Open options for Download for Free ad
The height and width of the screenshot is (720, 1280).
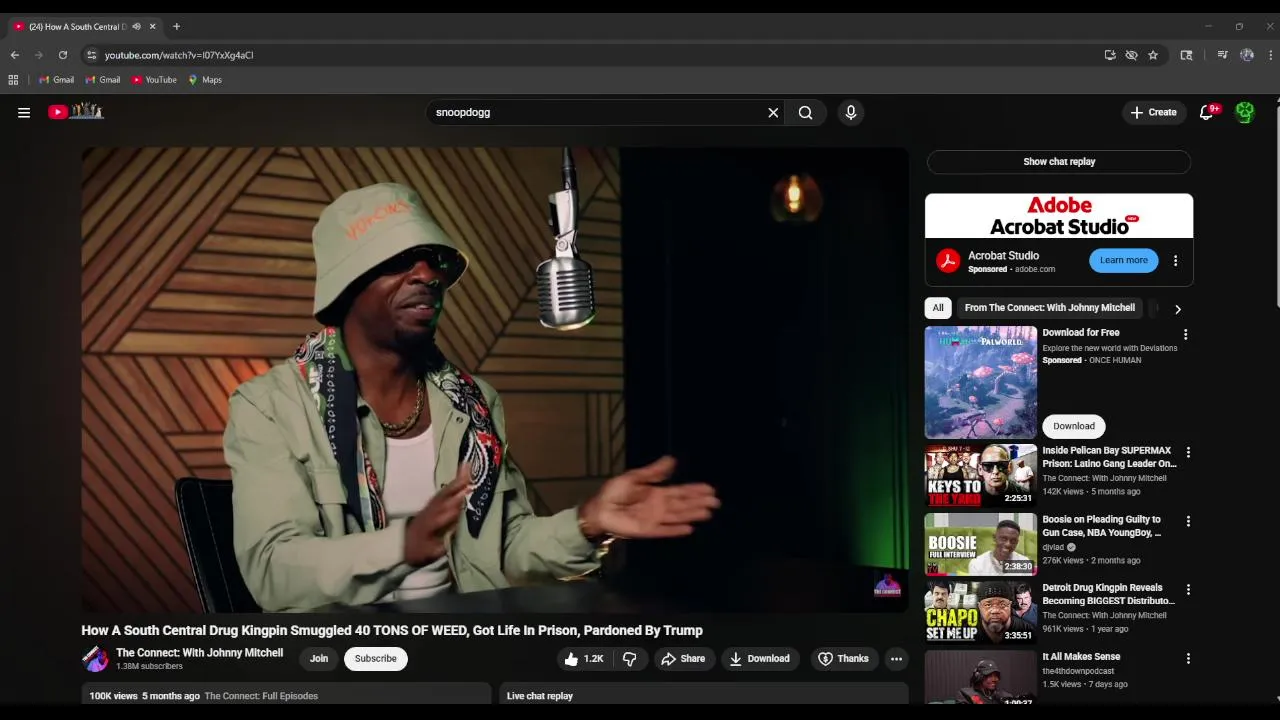tap(1186, 335)
